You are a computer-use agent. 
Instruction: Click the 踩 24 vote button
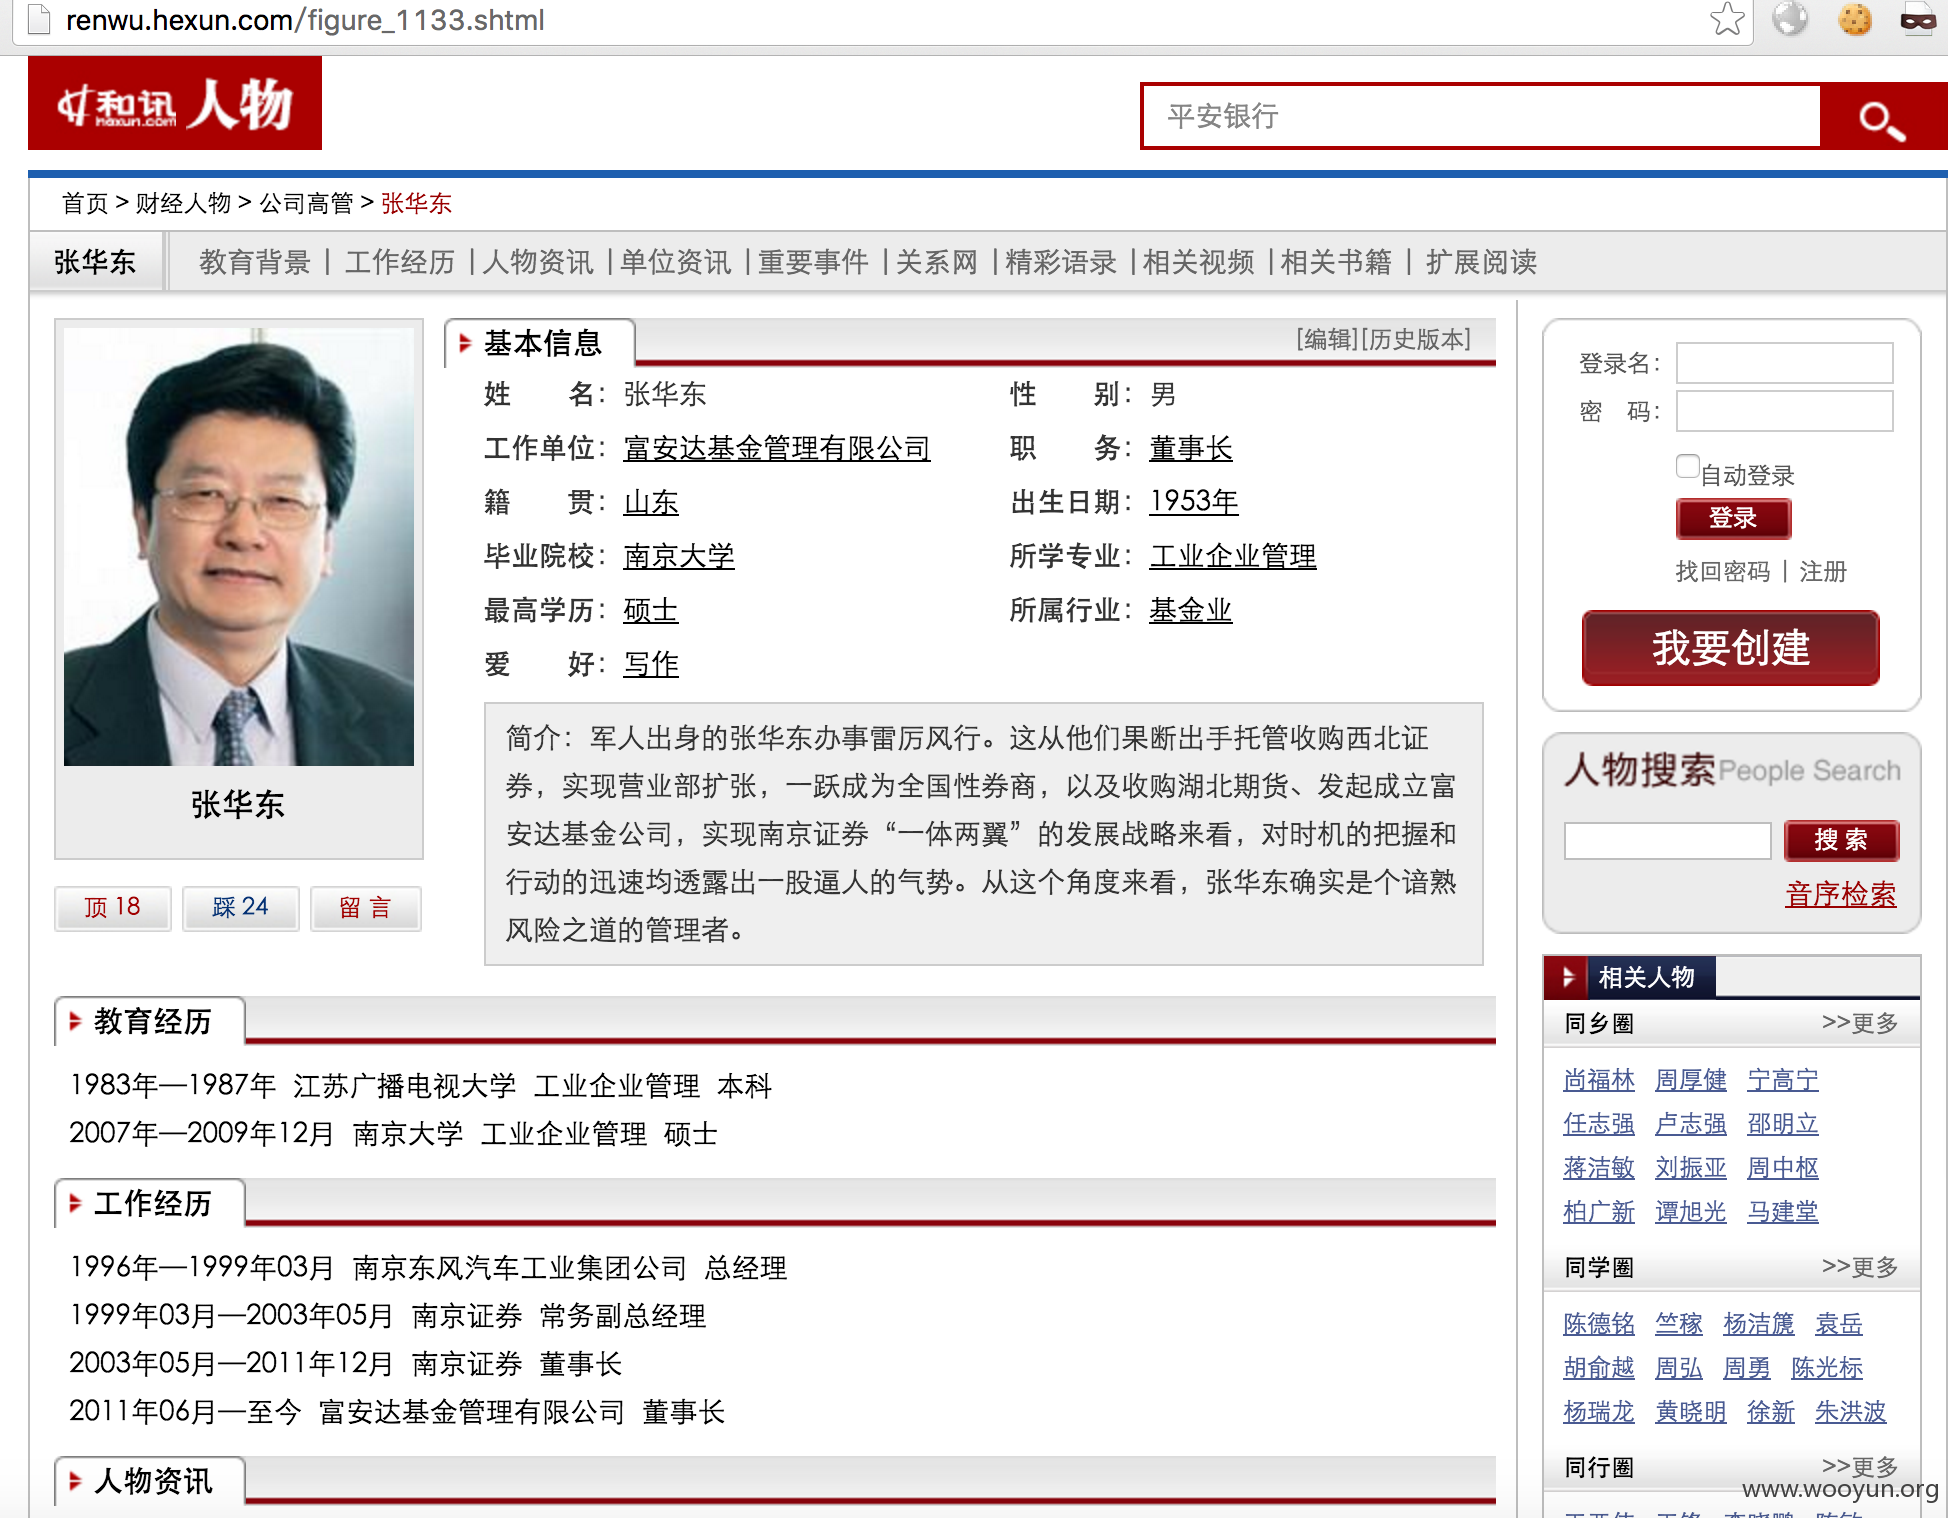click(240, 908)
